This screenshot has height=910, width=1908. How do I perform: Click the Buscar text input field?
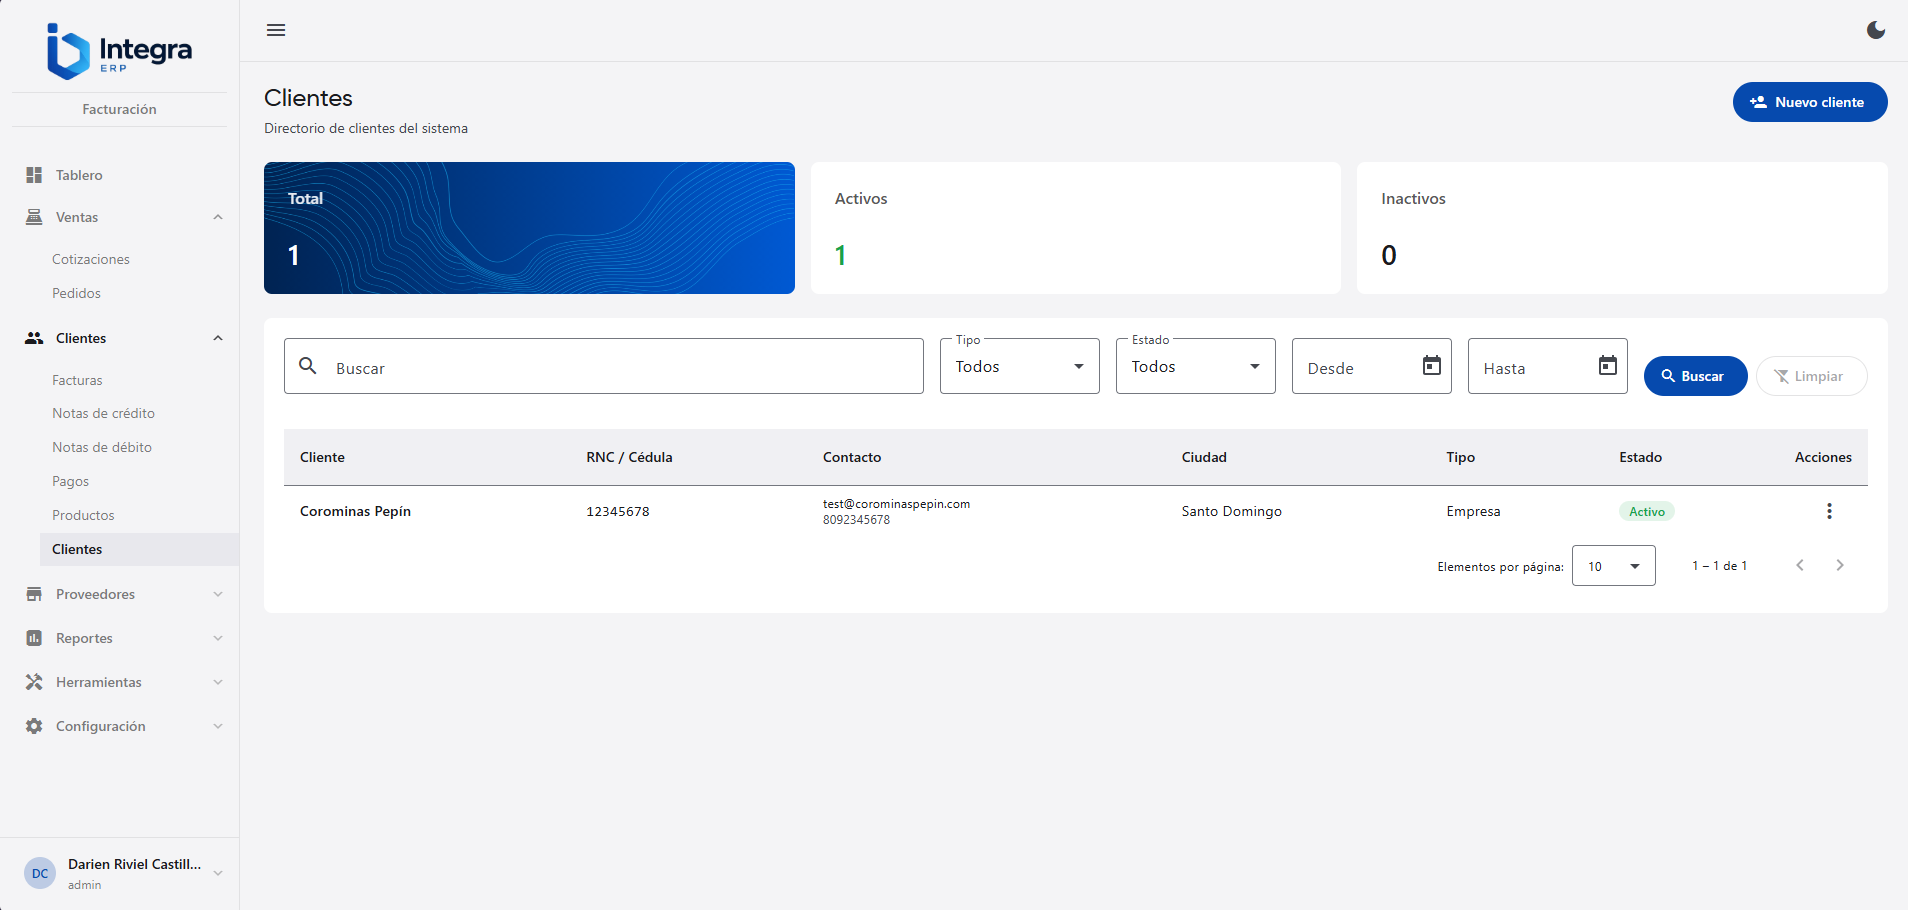tap(604, 366)
